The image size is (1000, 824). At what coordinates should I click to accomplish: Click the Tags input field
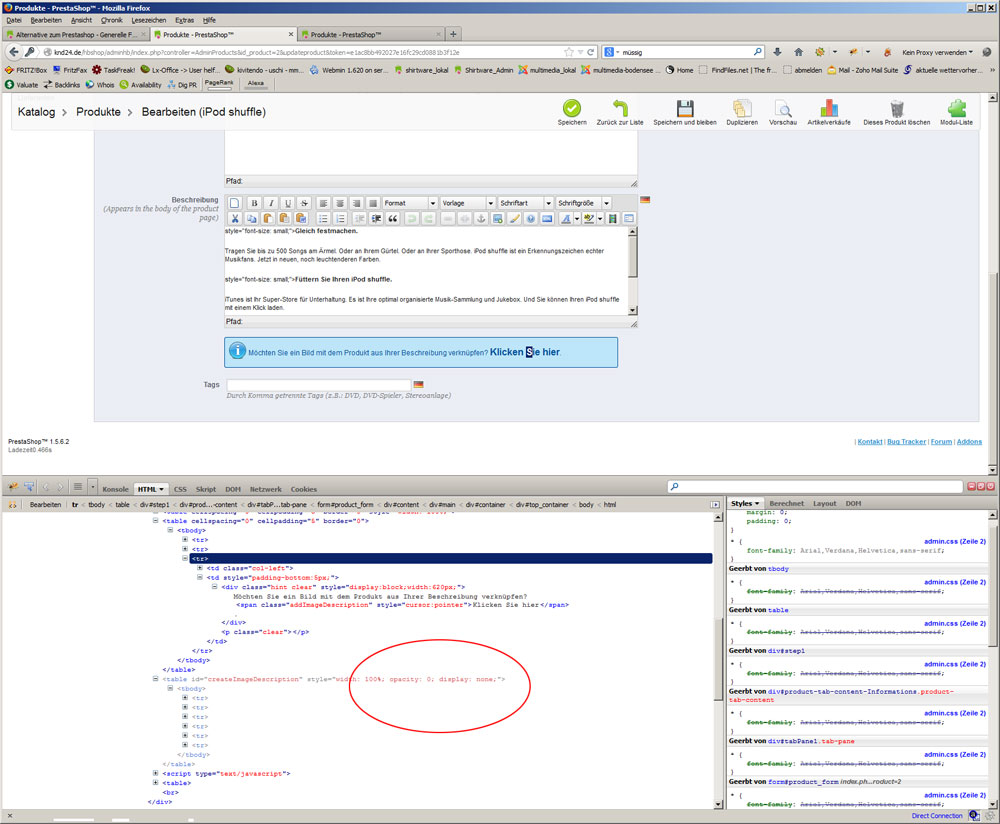click(x=318, y=385)
